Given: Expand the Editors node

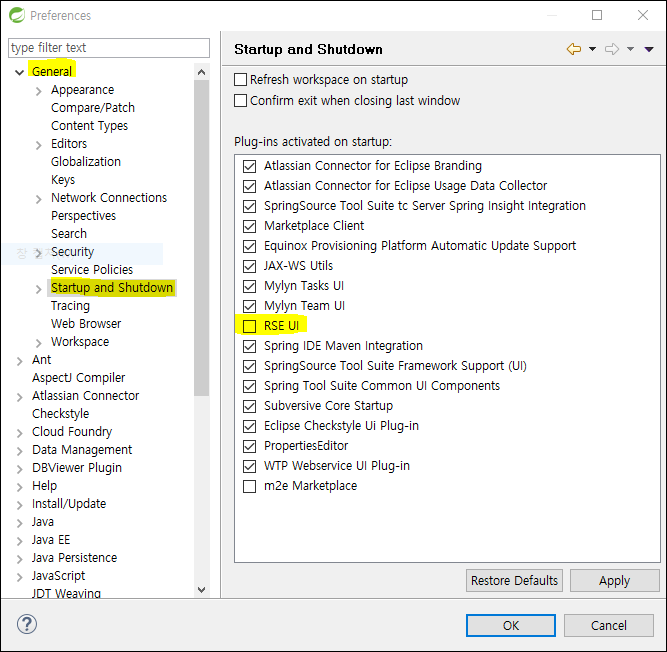Looking at the screenshot, I should [x=39, y=145].
